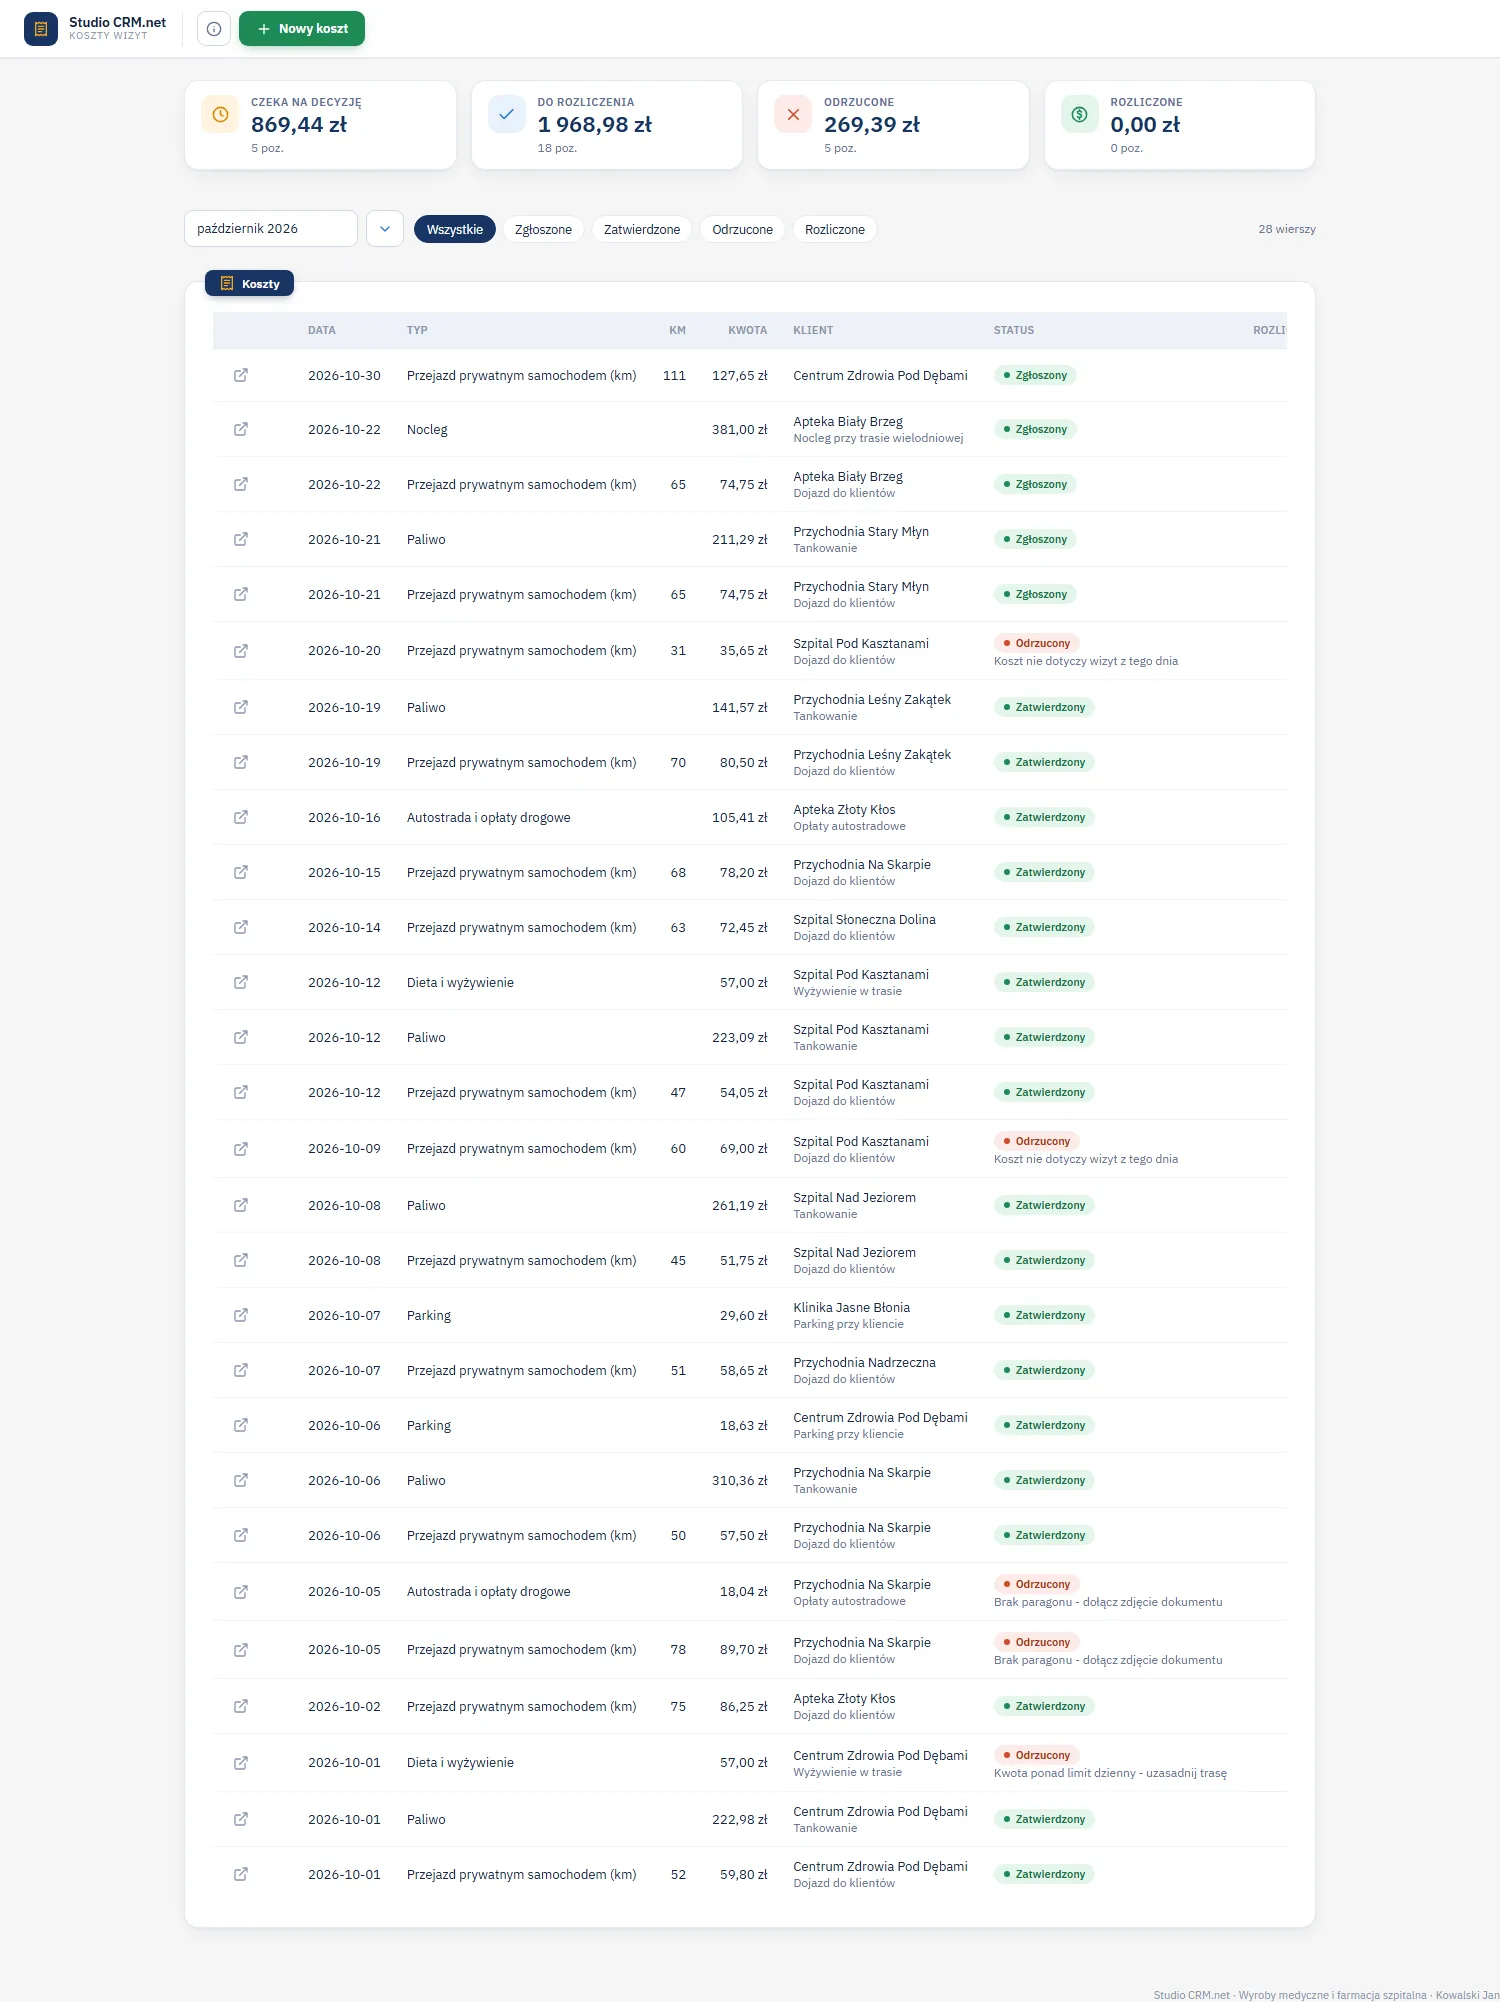Click the 28 wierszy row count
Image resolution: width=1500 pixels, height=2002 pixels.
pyautogui.click(x=1287, y=229)
